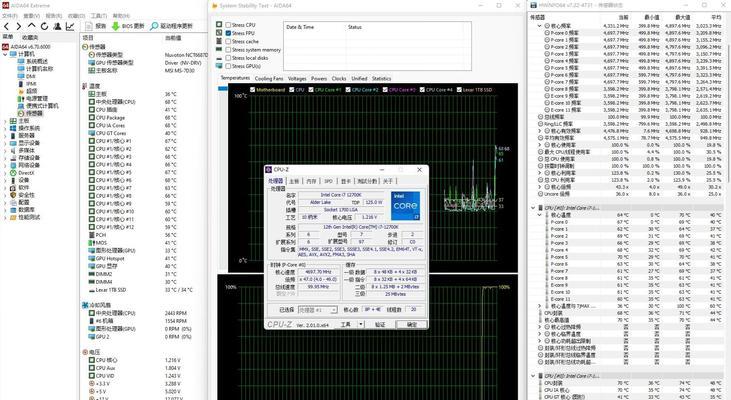Open the 工具 dropdown arrow in CPU-Z

(360, 324)
